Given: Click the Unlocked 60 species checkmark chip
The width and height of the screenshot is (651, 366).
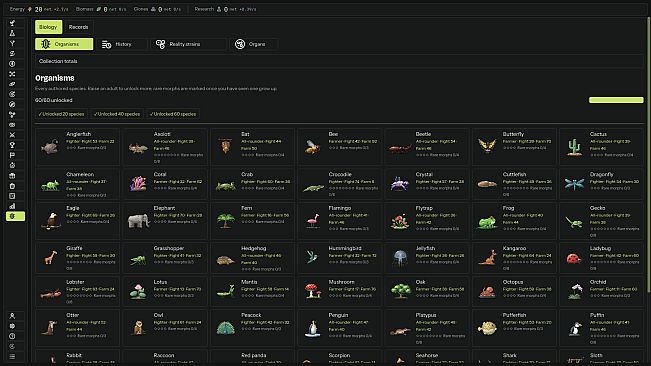Looking at the screenshot, I should tap(173, 114).
